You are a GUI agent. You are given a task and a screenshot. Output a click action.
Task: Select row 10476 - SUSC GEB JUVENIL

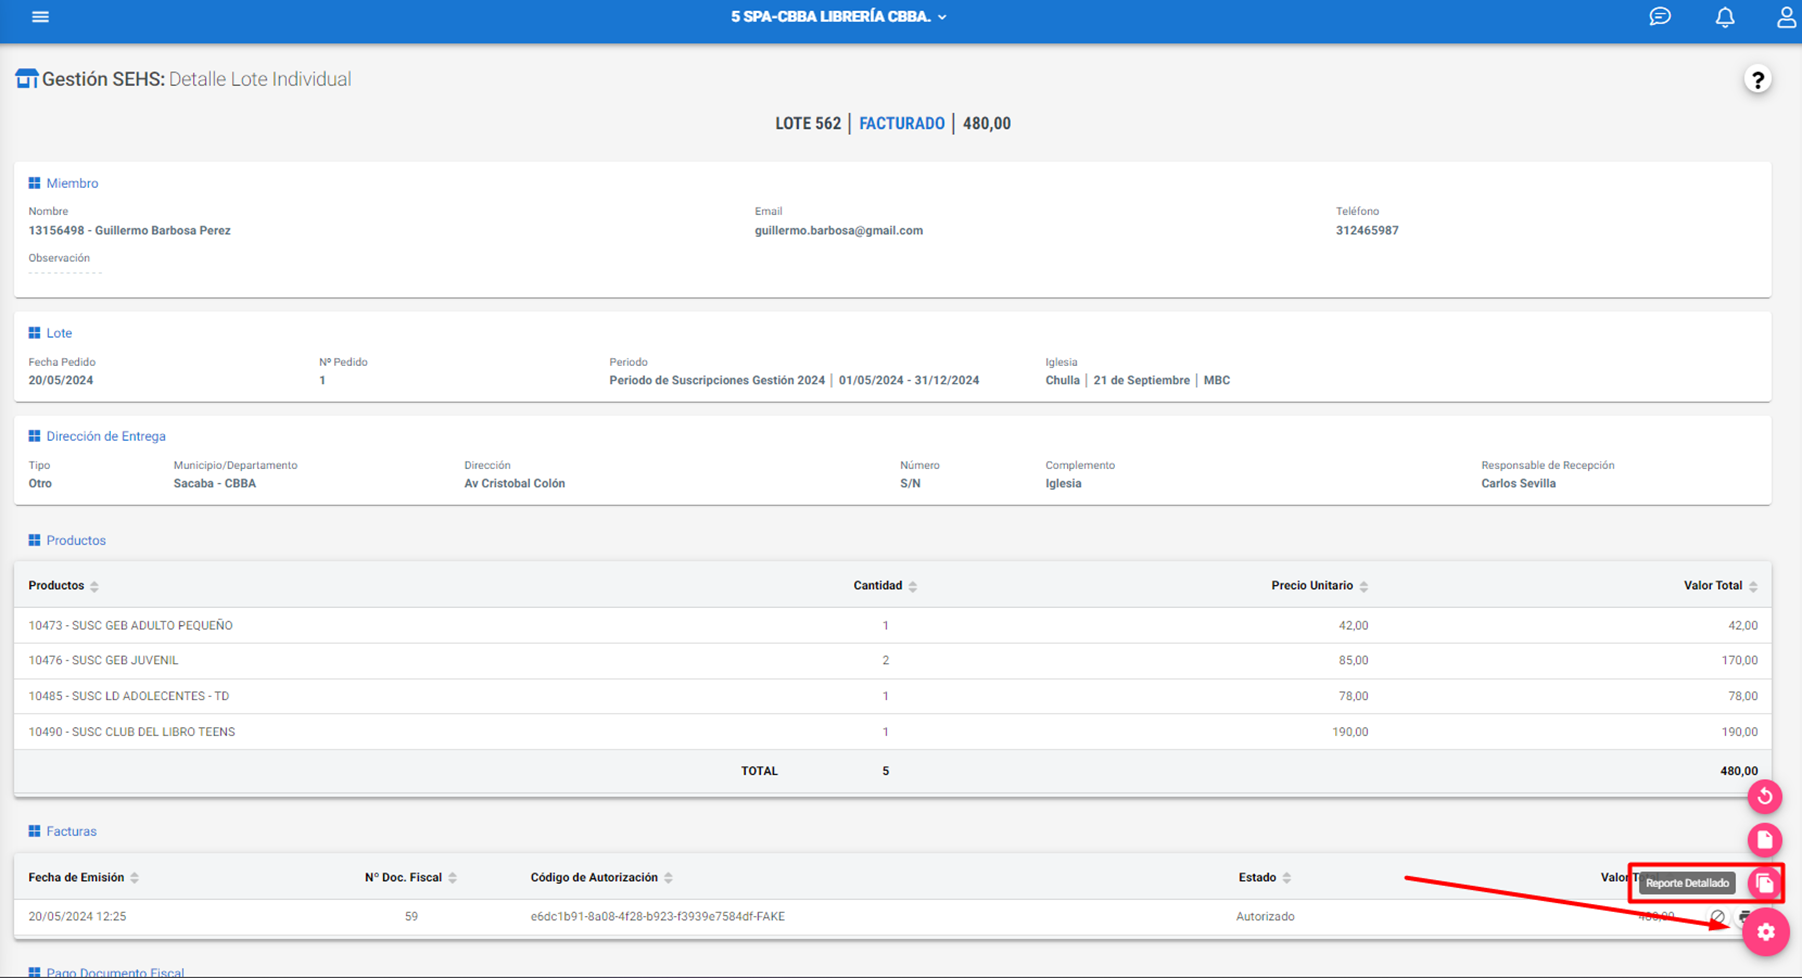pos(892,661)
